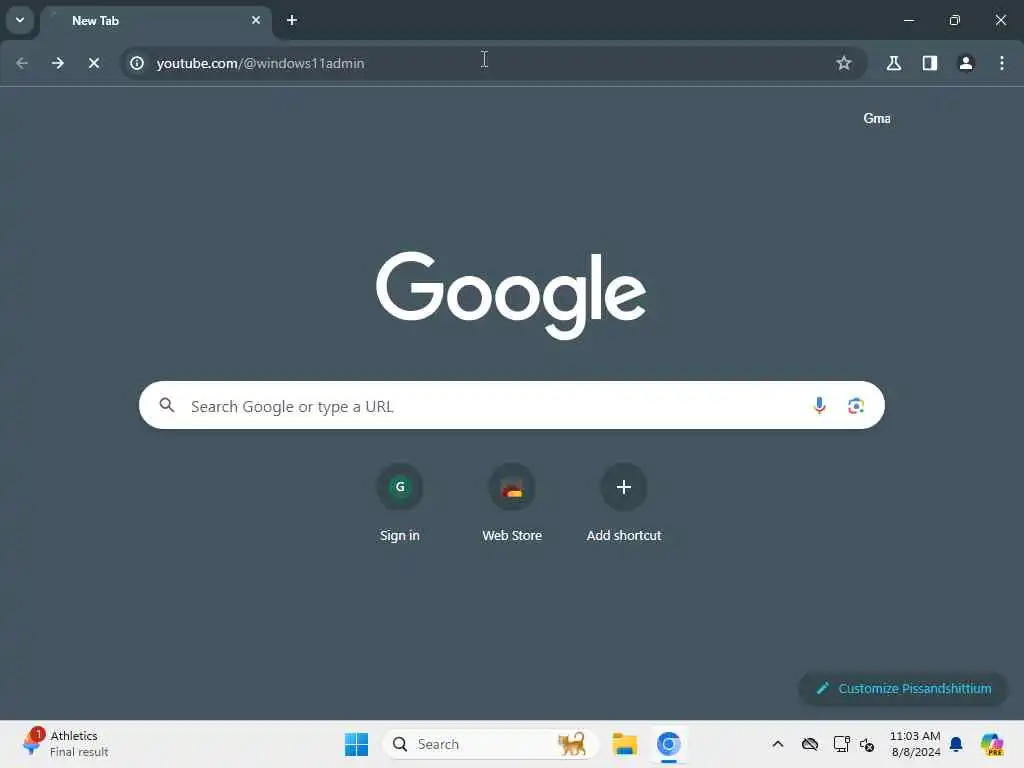This screenshot has width=1024, height=768.
Task: Open the Windows Start menu
Action: coord(356,744)
